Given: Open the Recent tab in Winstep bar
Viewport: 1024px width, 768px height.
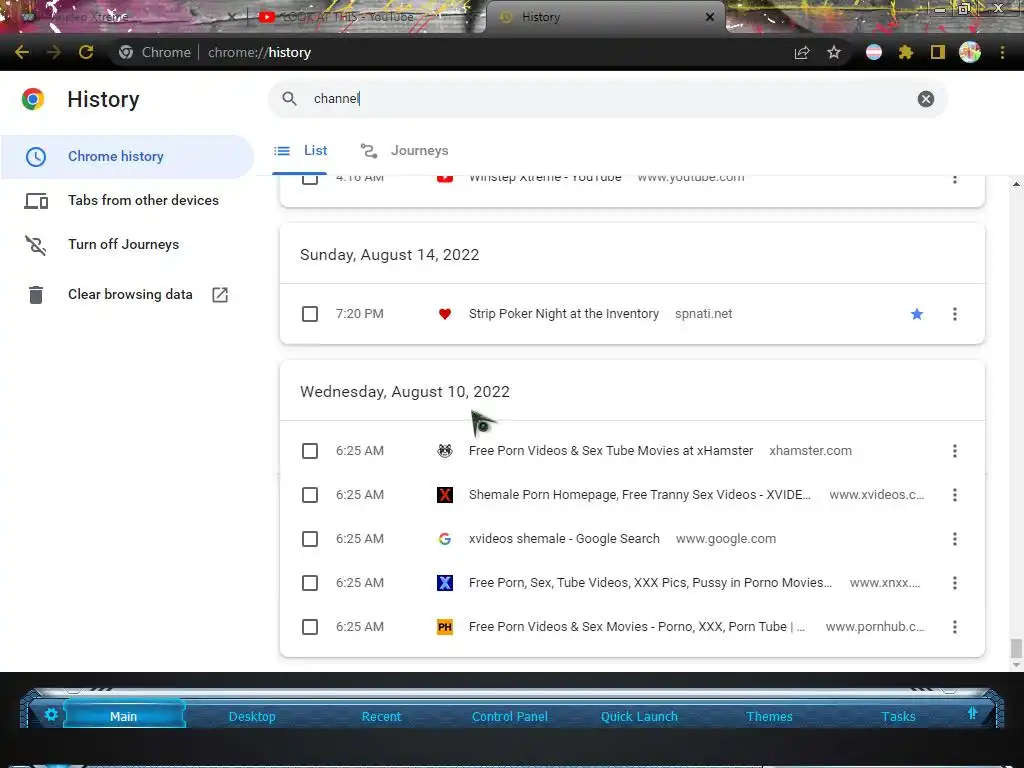Looking at the screenshot, I should [x=381, y=716].
